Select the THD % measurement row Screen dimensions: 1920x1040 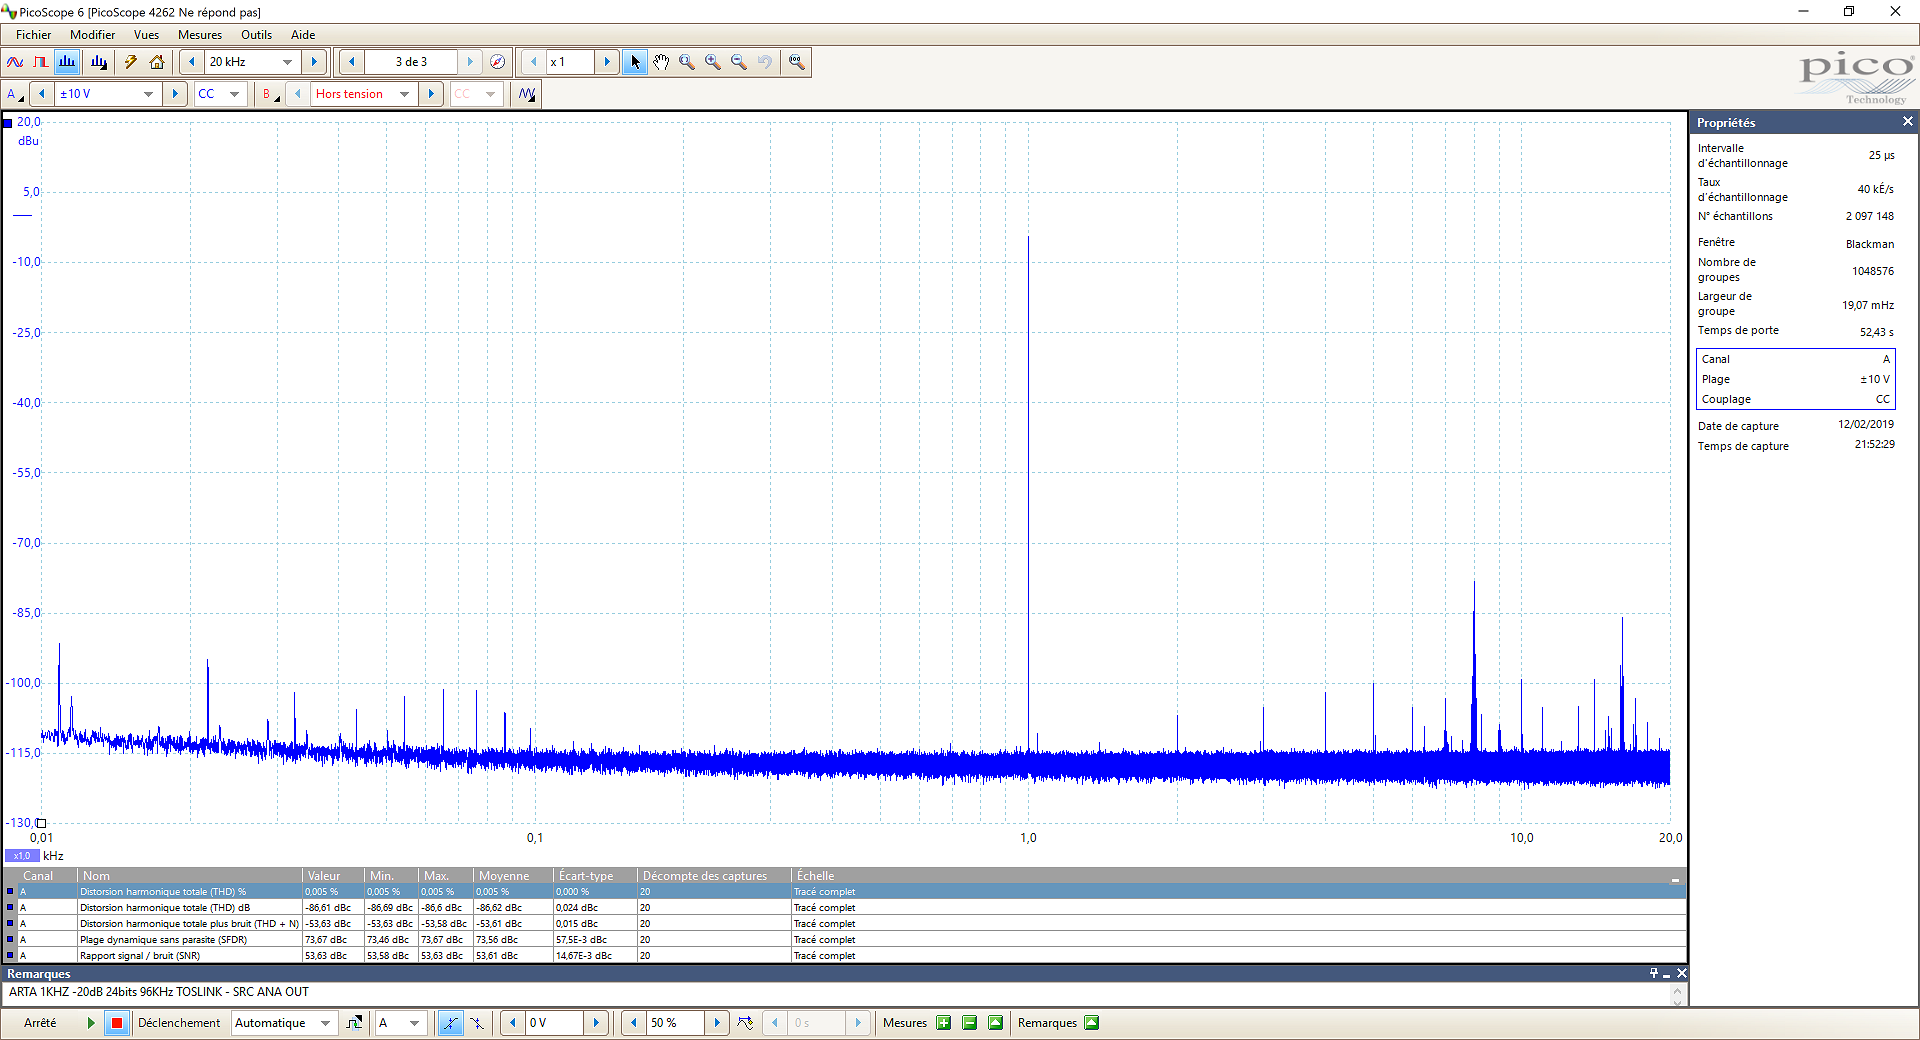[844, 892]
